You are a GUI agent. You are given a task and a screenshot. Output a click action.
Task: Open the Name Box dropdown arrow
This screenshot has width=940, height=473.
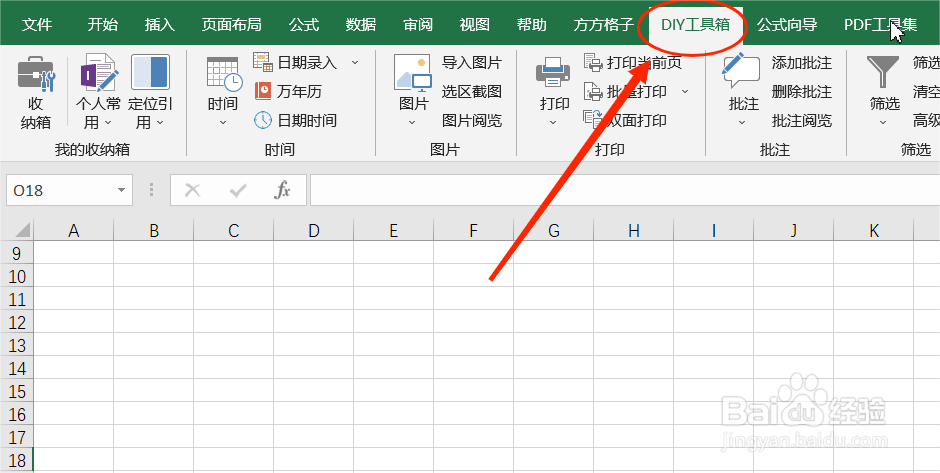[x=122, y=191]
